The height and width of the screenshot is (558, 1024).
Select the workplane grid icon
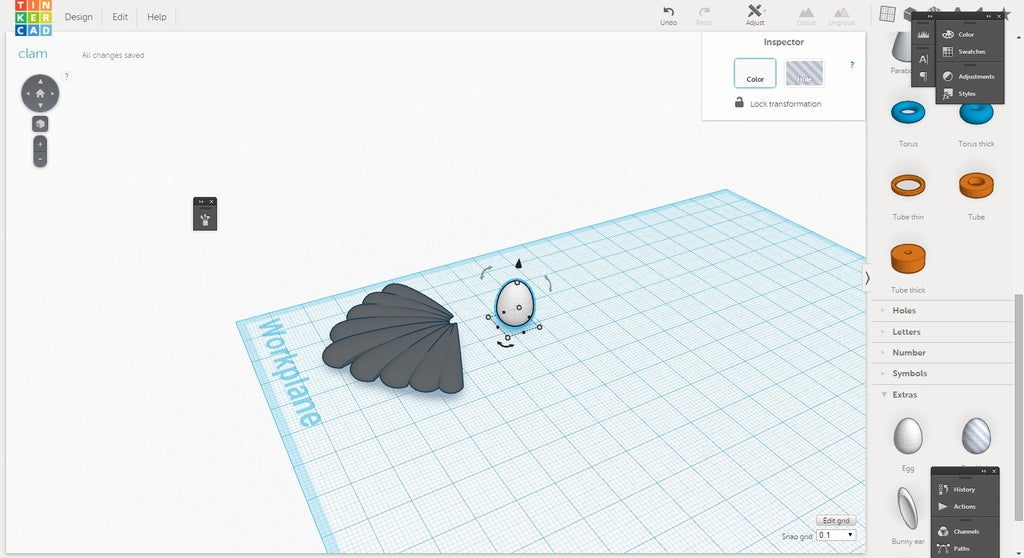(887, 13)
